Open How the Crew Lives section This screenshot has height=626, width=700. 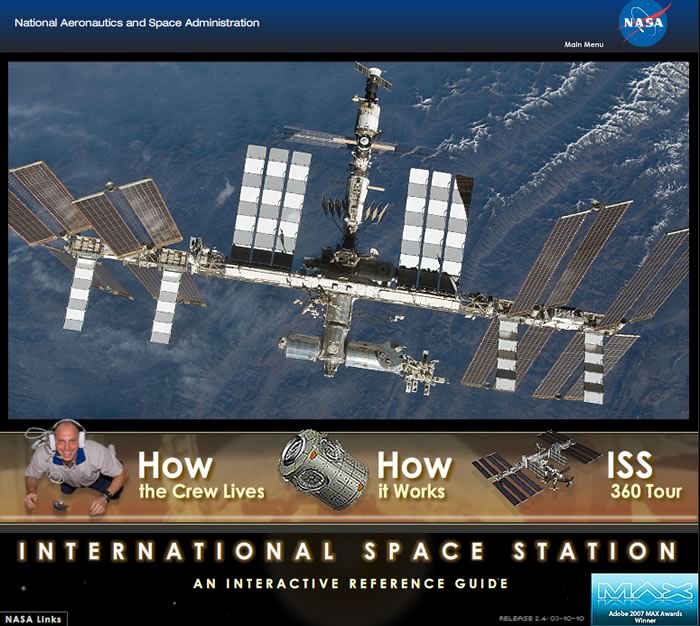coord(200,477)
